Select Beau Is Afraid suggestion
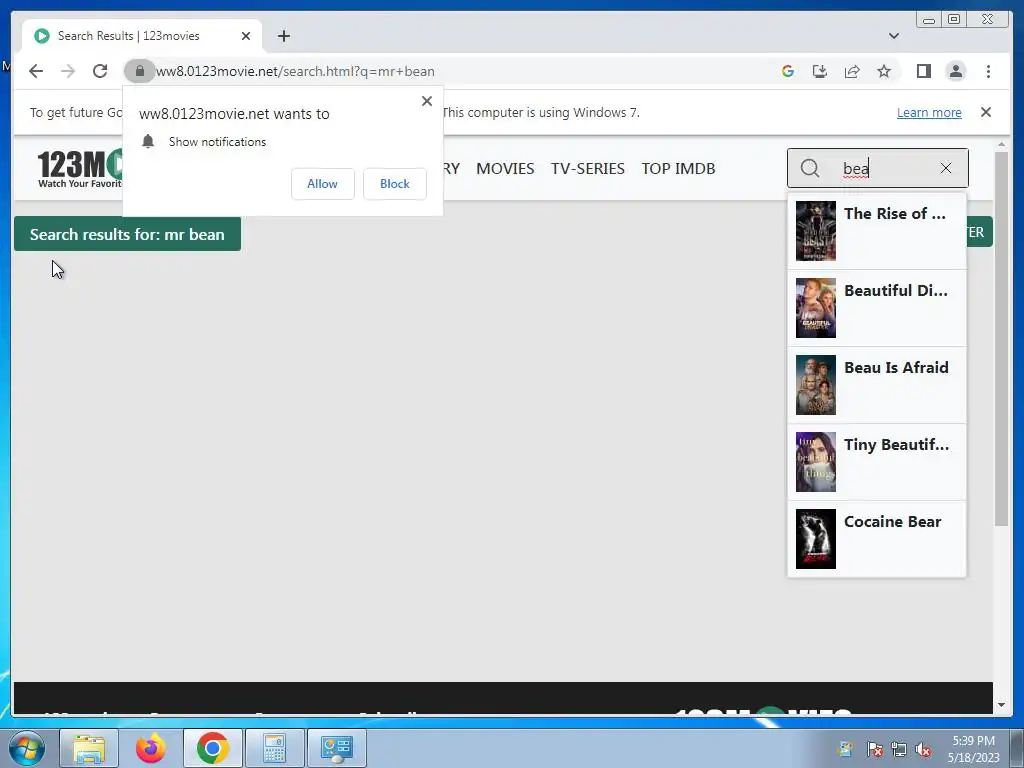 point(877,385)
